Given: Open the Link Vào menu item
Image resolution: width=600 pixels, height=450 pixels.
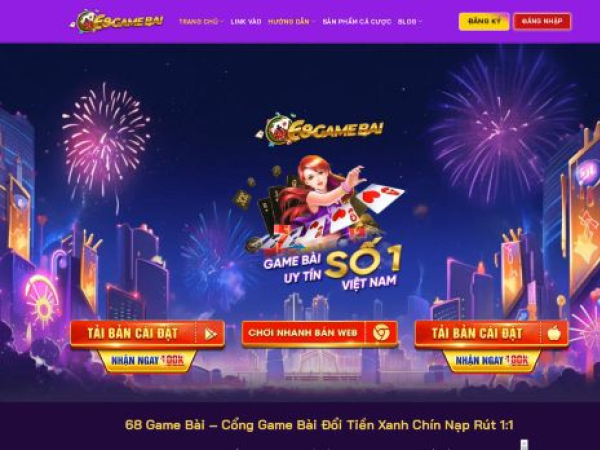Looking at the screenshot, I should pyautogui.click(x=246, y=22).
